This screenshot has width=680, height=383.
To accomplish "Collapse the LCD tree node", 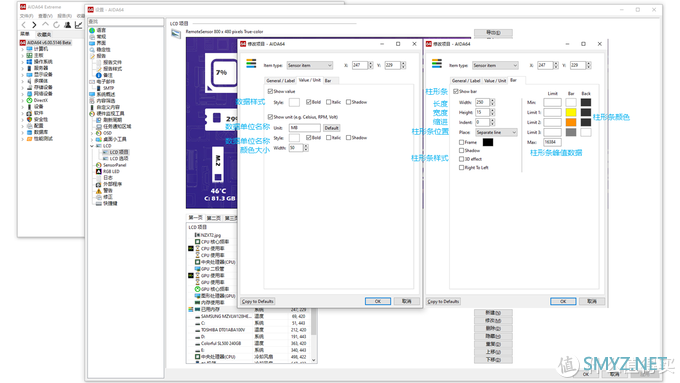I will tap(92, 146).
